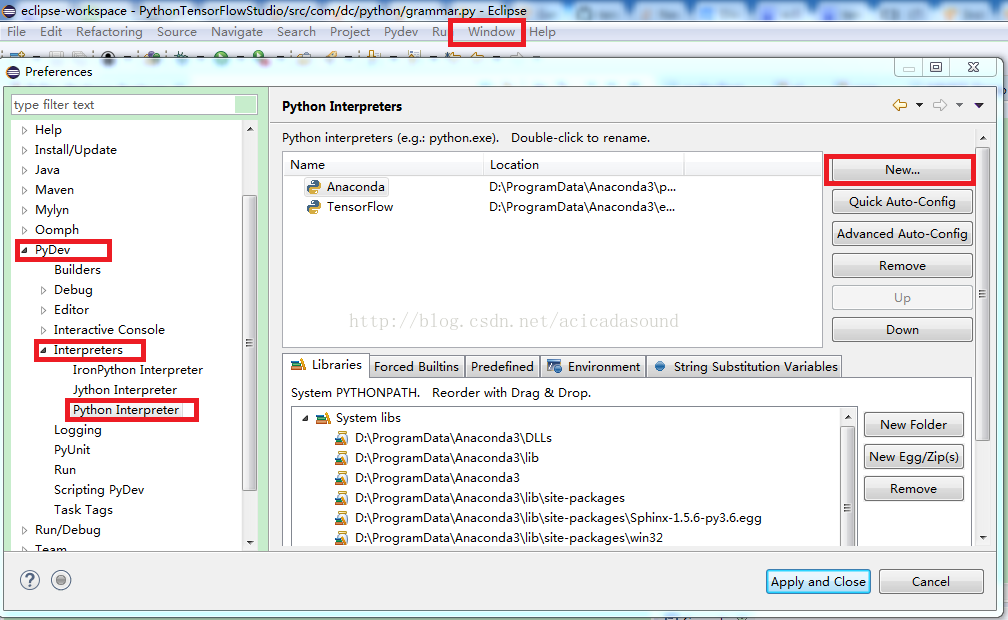Image resolution: width=1008 pixels, height=620 pixels.
Task: Click Quick Auto-Config button
Action: (x=902, y=202)
